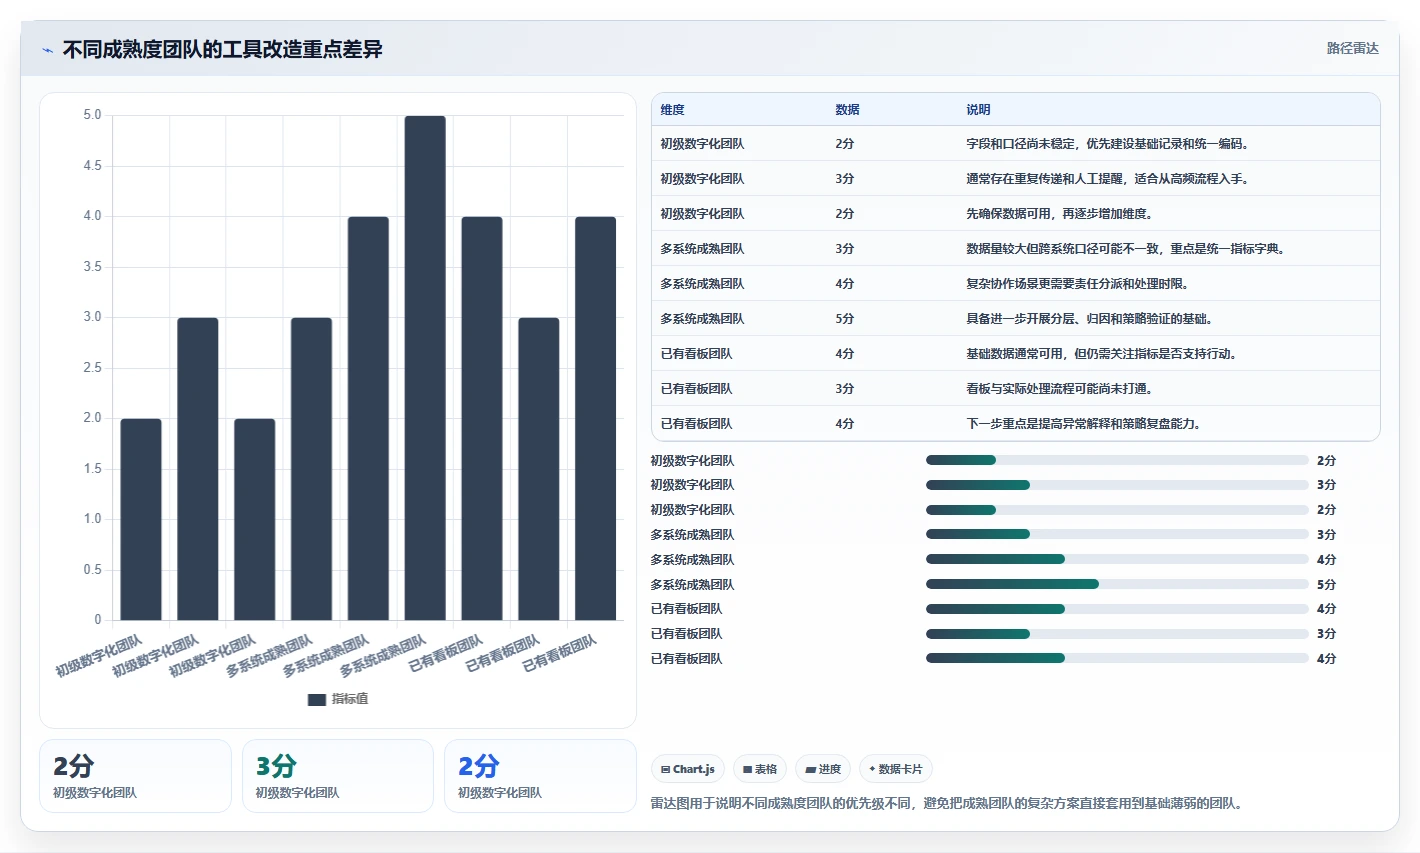Click the 数据 column header

pyautogui.click(x=847, y=110)
